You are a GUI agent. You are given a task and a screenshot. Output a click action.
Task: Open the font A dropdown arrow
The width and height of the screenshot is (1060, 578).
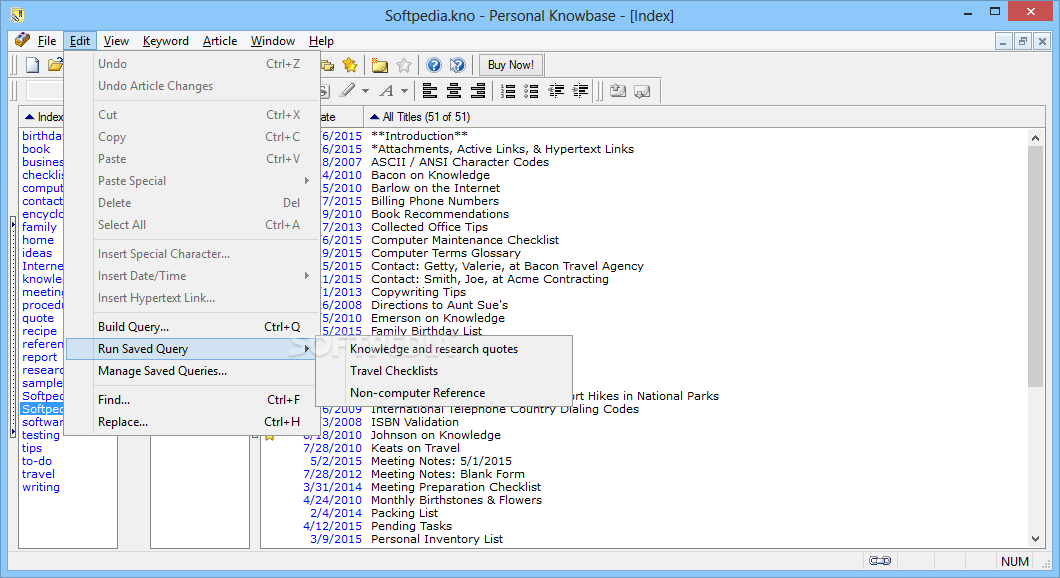point(404,91)
